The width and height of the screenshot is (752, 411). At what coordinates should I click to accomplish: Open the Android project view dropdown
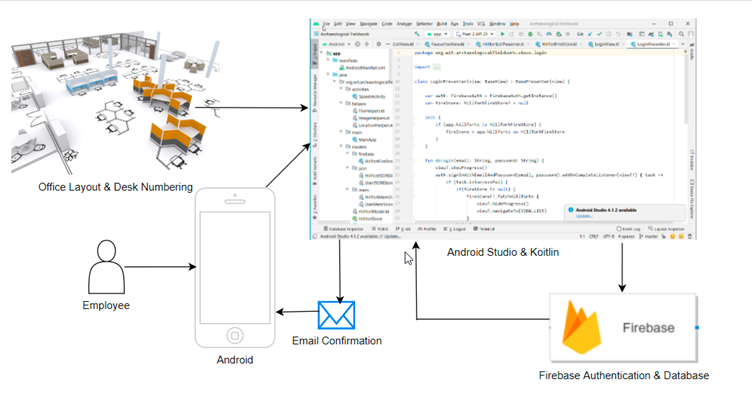337,44
